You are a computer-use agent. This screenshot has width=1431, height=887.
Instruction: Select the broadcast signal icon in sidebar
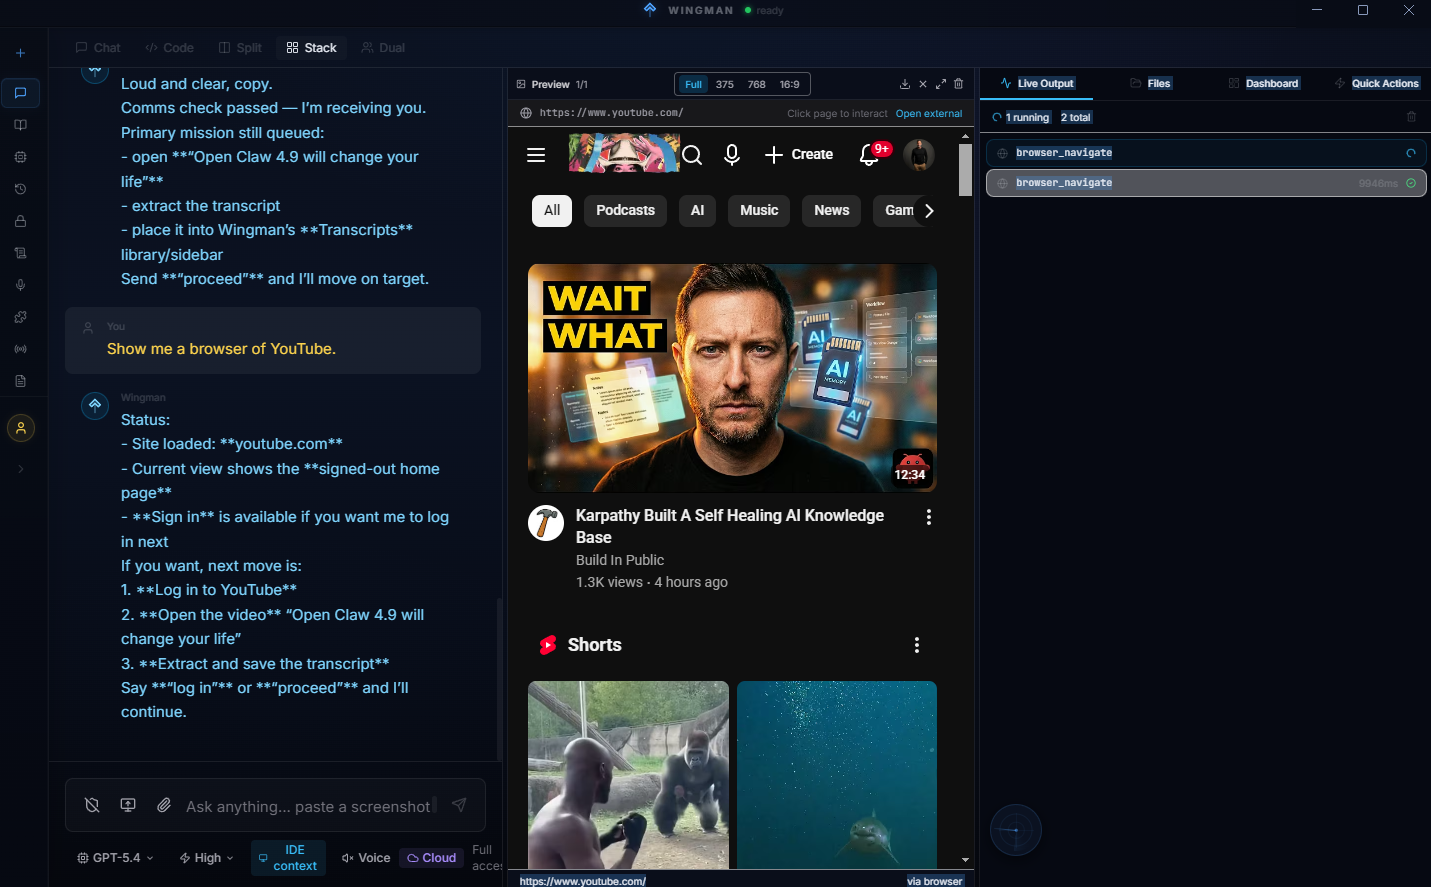click(x=20, y=349)
